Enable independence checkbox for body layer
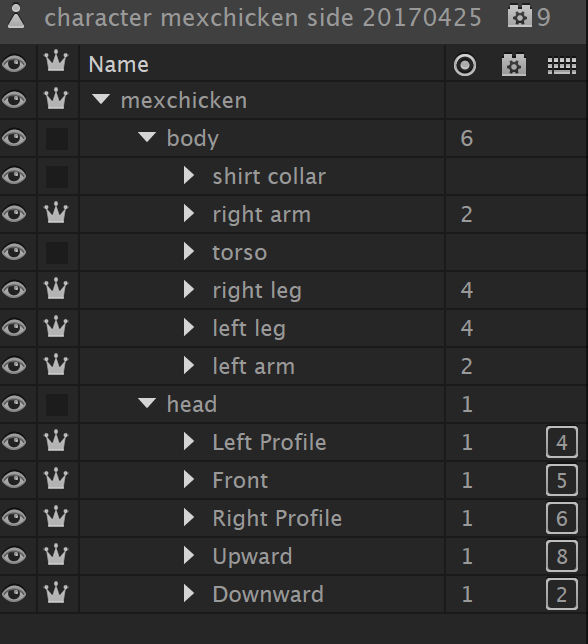 57,138
